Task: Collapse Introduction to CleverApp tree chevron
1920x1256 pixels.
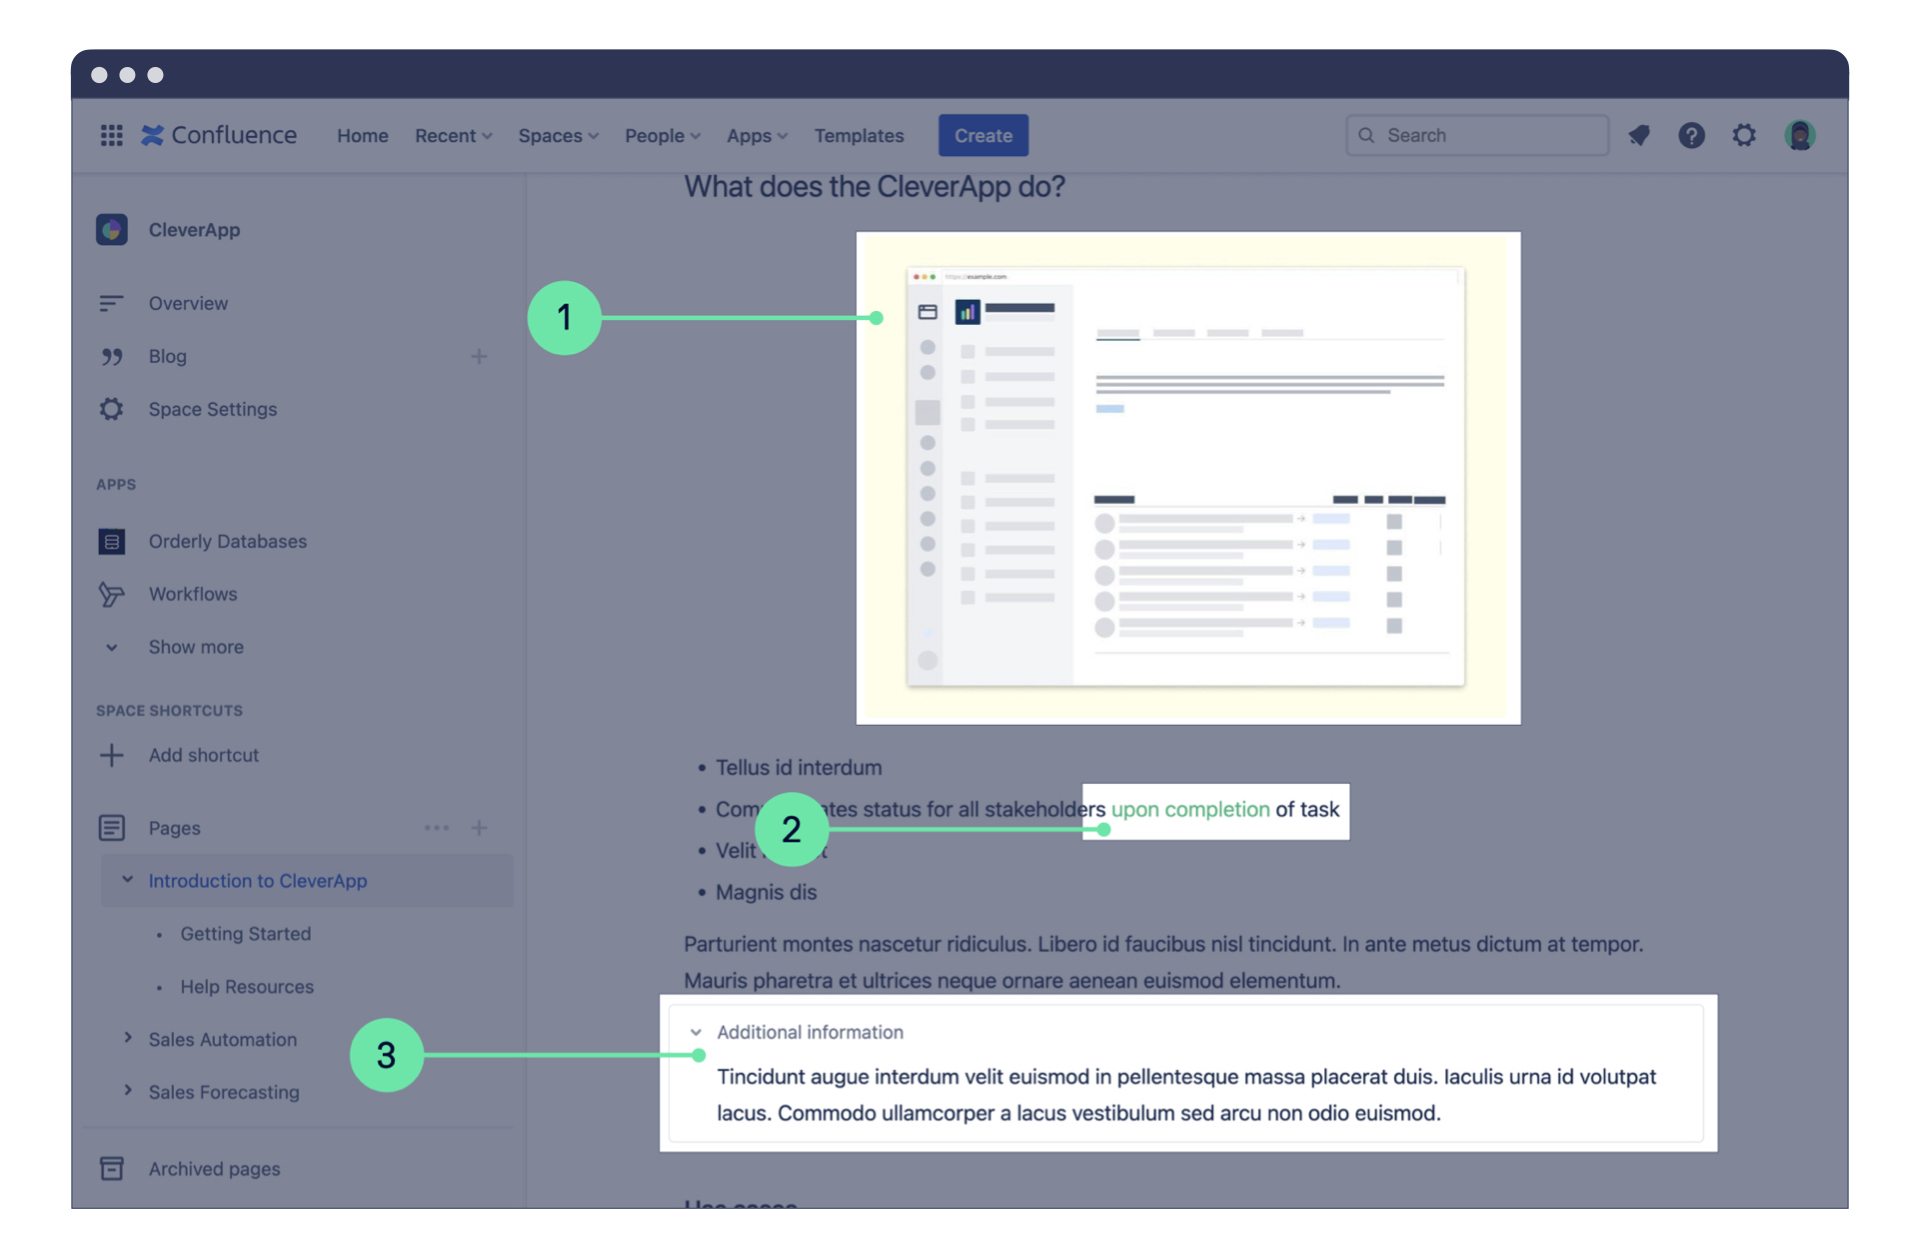Action: click(127, 880)
